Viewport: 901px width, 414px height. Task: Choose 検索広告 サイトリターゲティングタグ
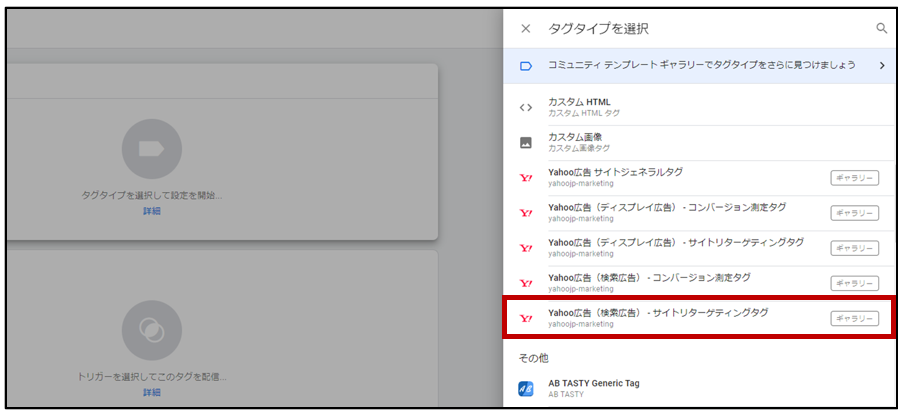pyautogui.click(x=699, y=317)
